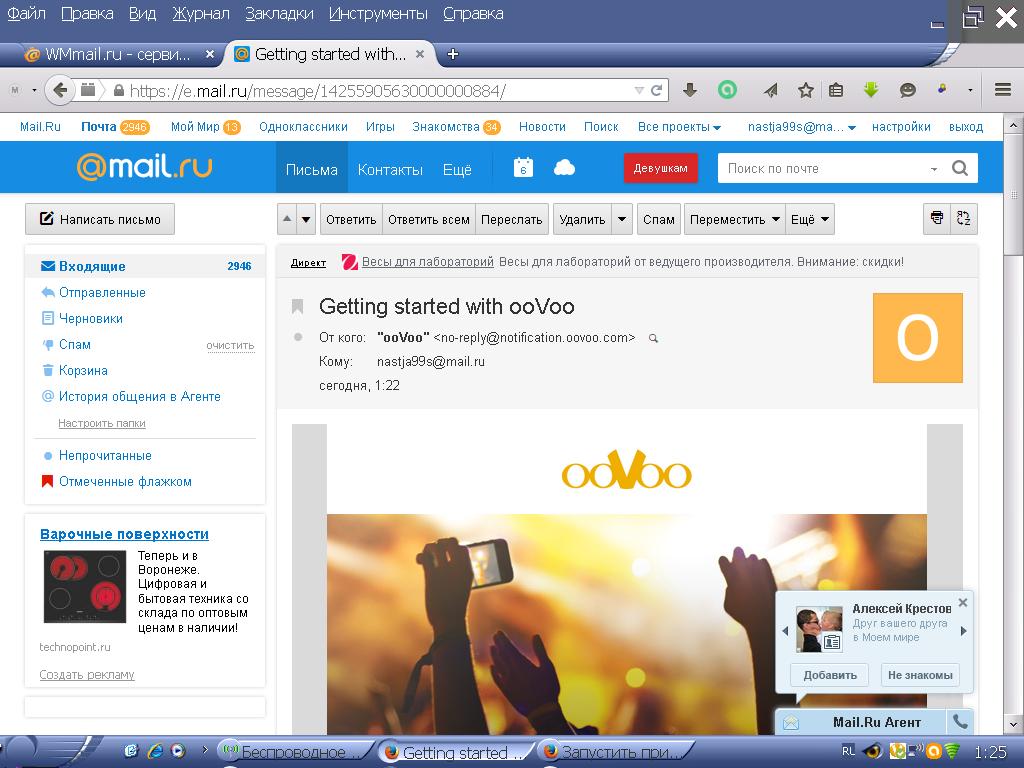The height and width of the screenshot is (768, 1024).
Task: Show next friend suggestion with right arrow
Action: 964,631
